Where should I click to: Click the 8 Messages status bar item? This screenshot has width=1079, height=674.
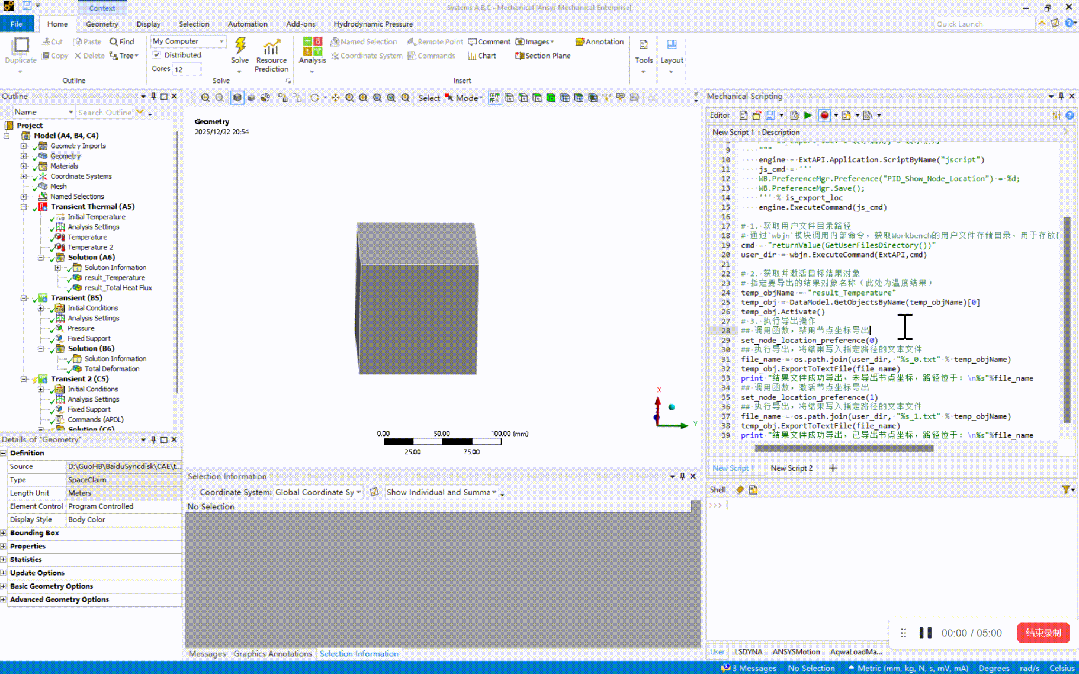tap(748, 668)
